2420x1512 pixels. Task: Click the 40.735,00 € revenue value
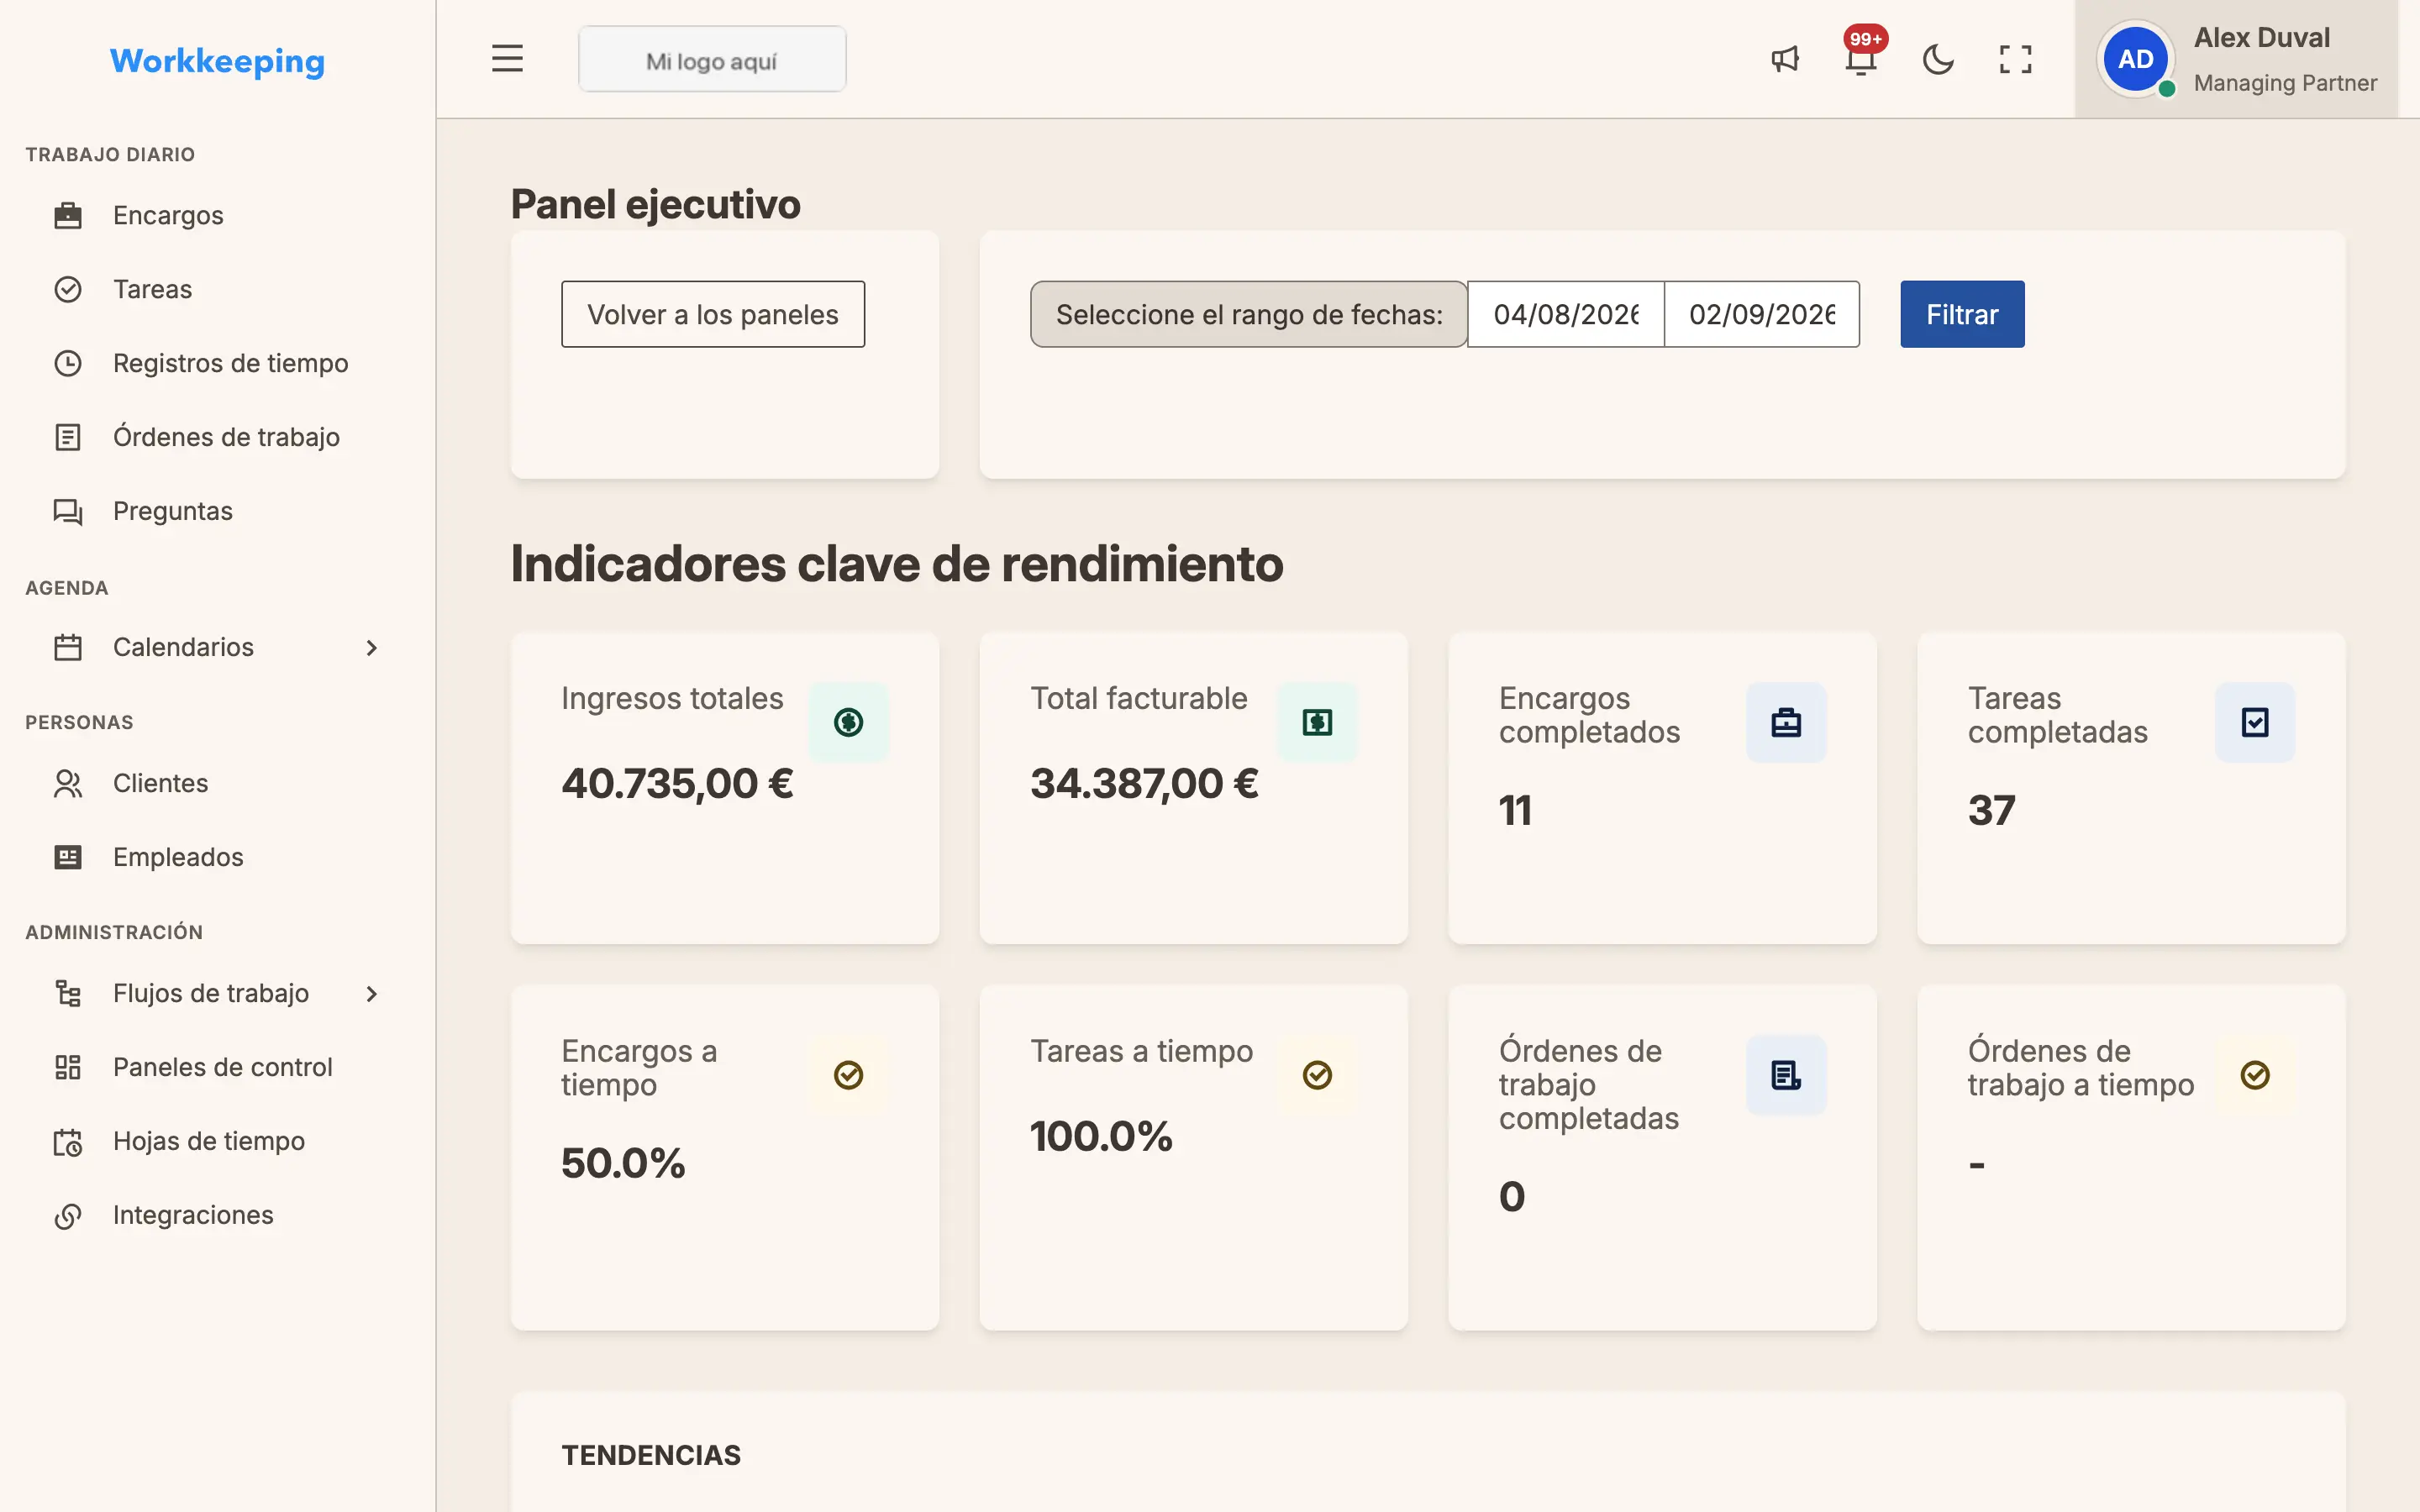point(677,783)
